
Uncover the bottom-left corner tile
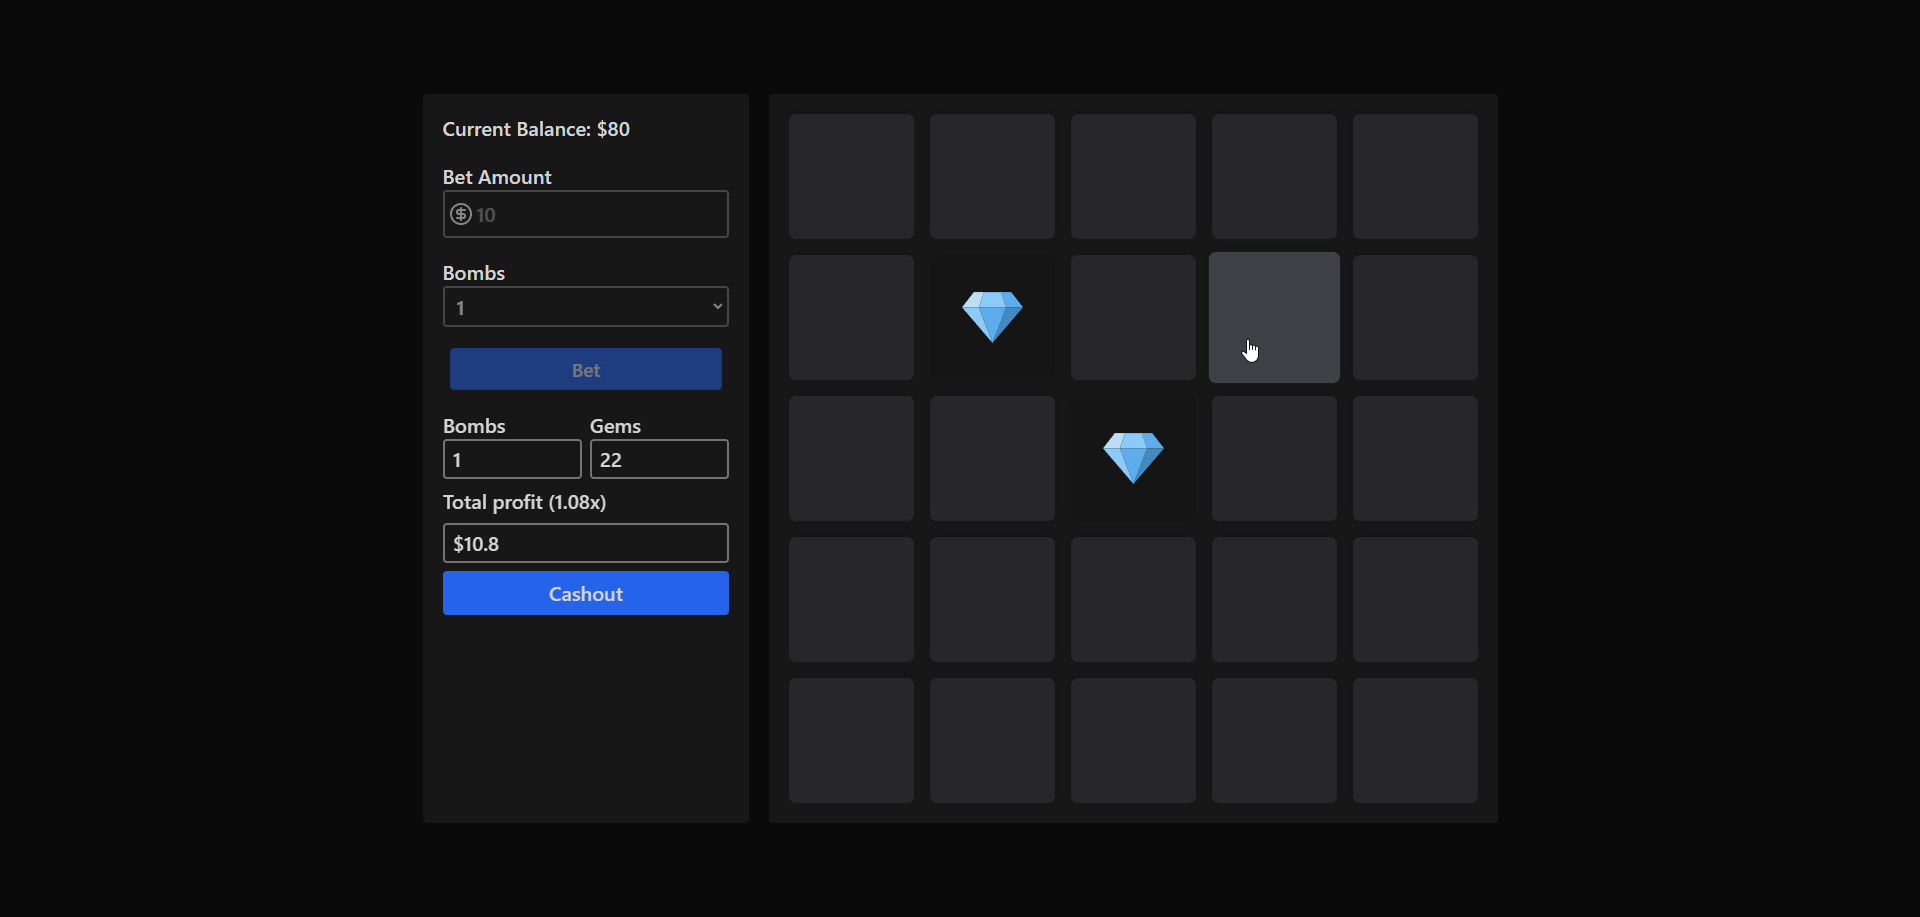click(x=851, y=740)
